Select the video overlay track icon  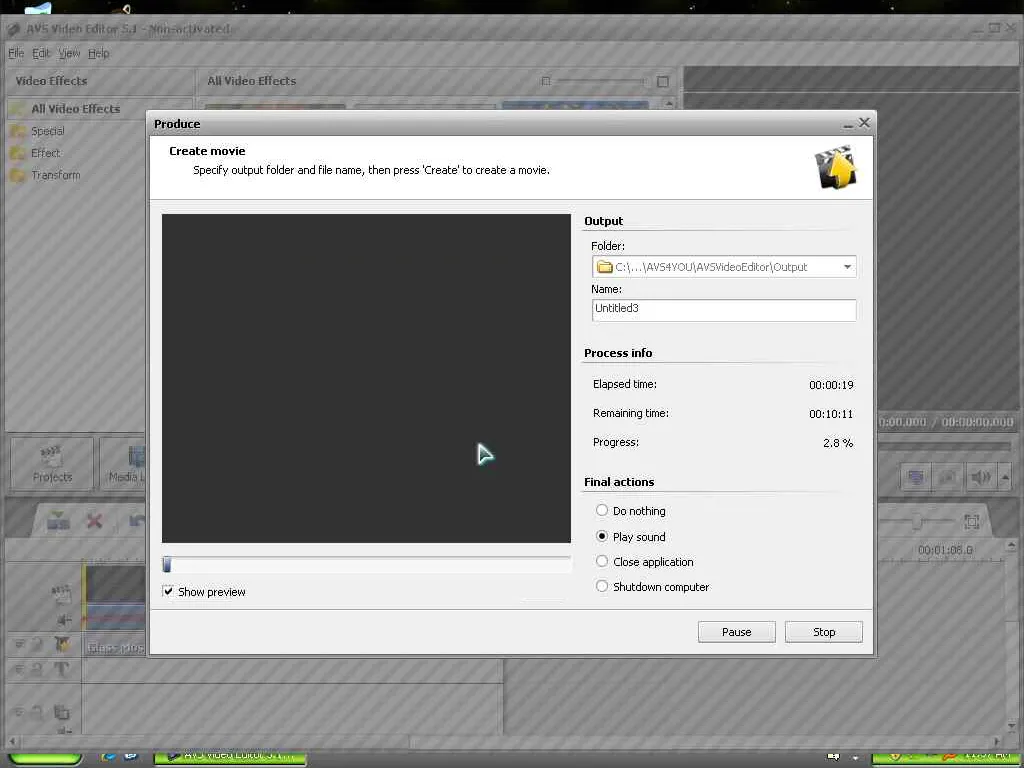[x=62, y=711]
